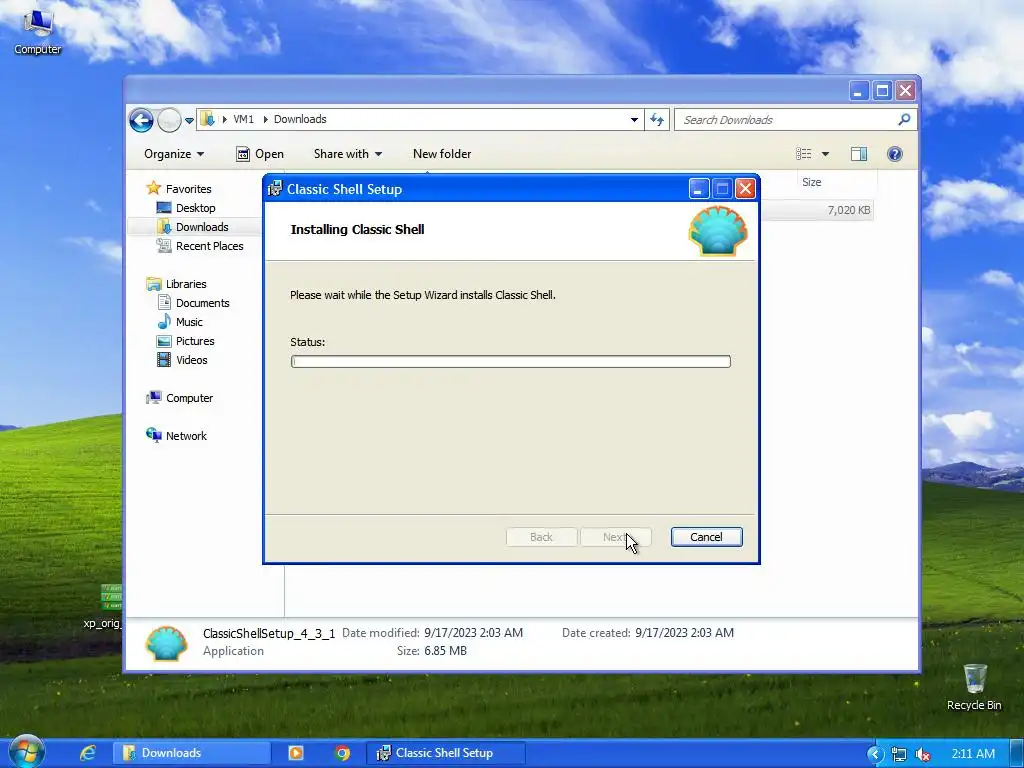Screen dimensions: 1024x768
Task: Open Explorer help question mark icon
Action: click(895, 154)
